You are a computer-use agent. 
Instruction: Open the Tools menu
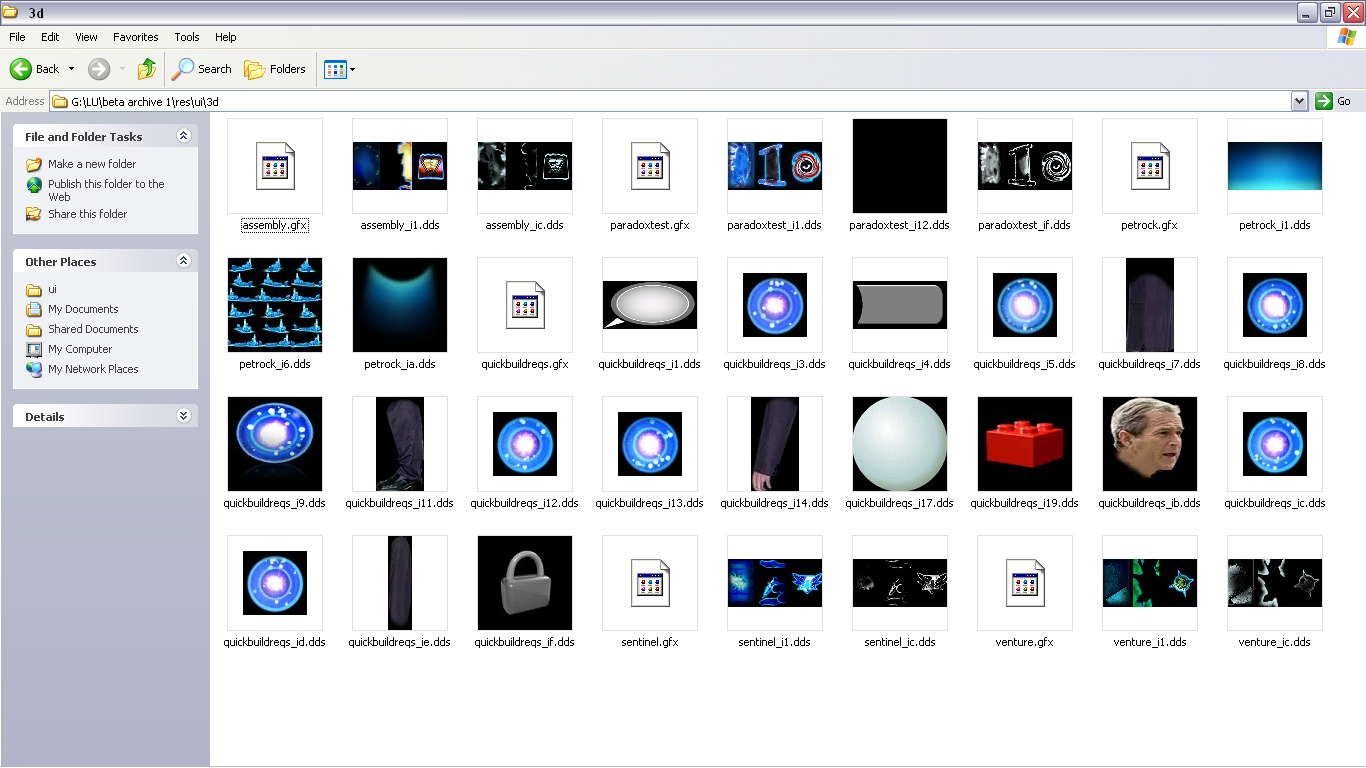187,37
